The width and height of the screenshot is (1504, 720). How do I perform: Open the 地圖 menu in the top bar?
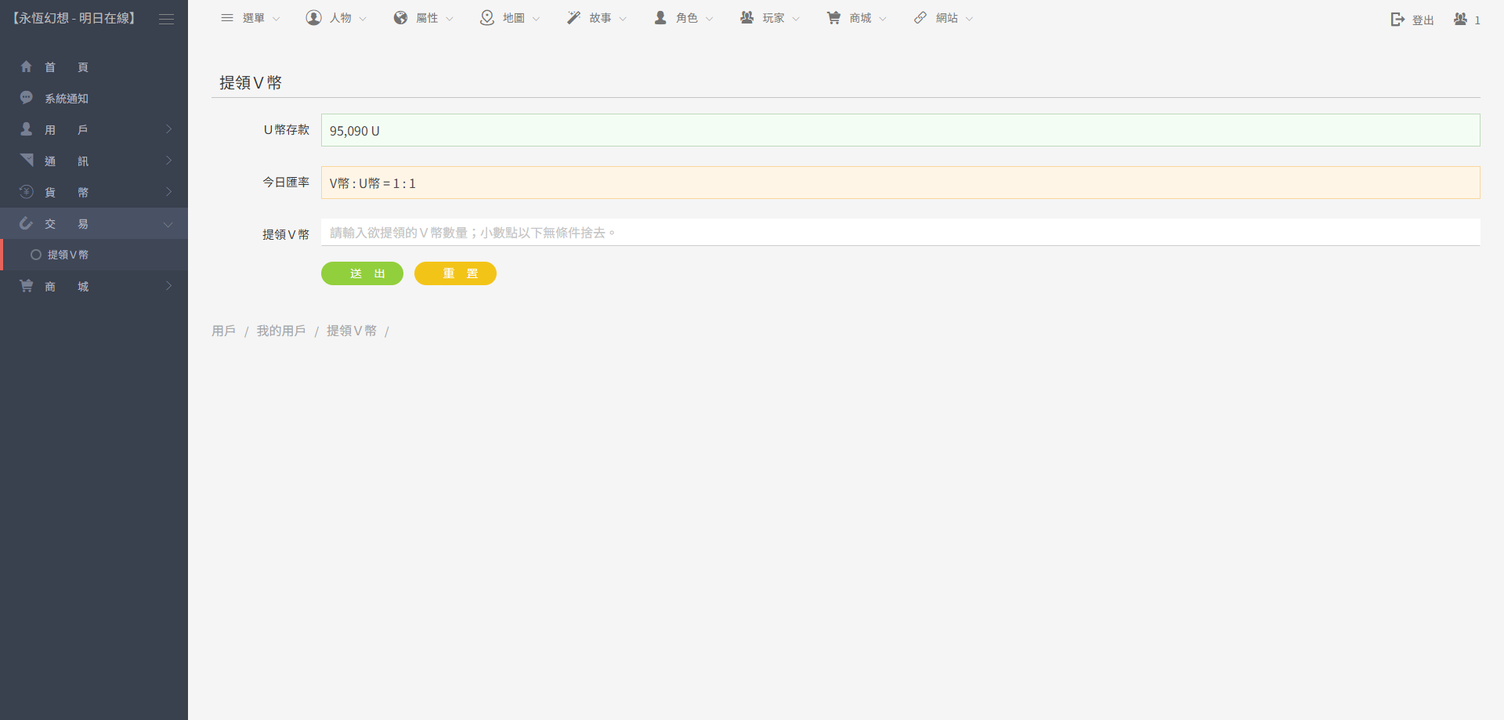pos(511,18)
